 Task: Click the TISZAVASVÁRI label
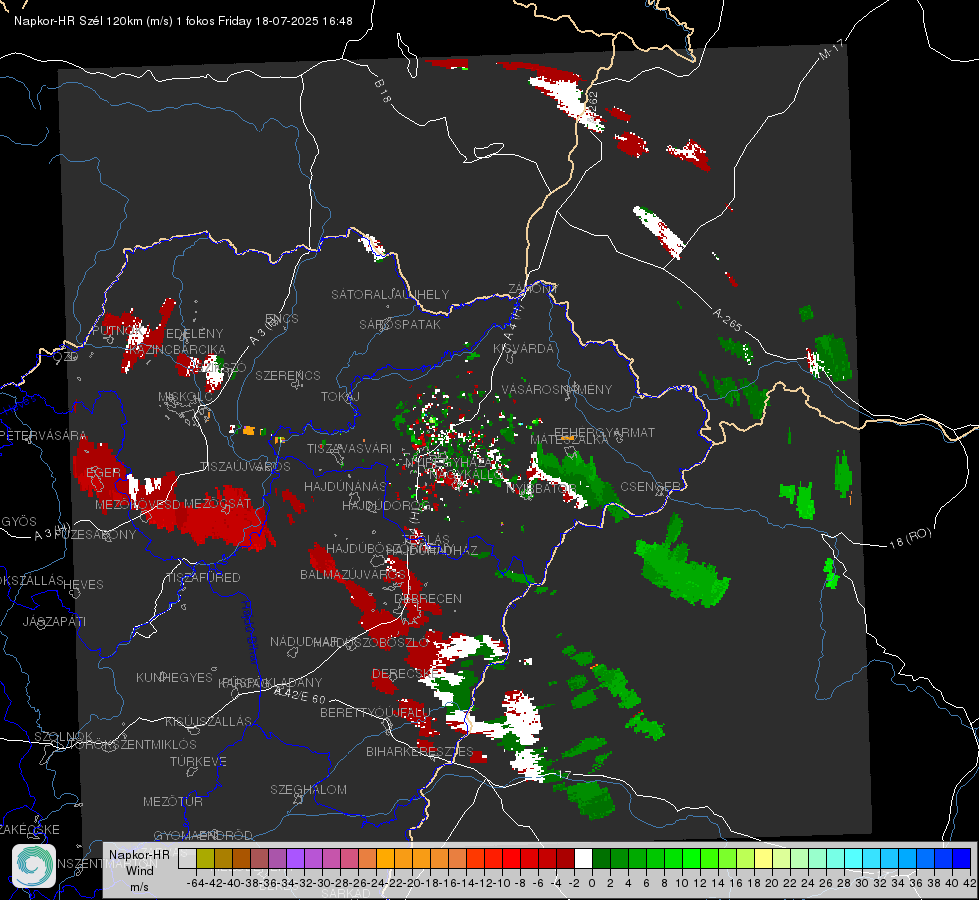[x=350, y=448]
